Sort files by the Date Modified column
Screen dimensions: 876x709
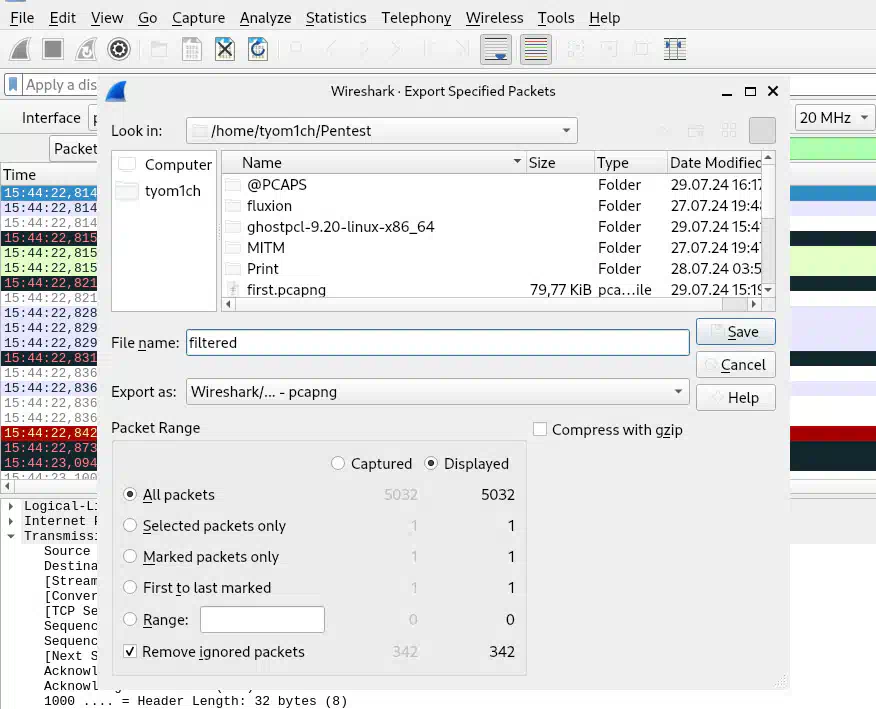coord(715,163)
